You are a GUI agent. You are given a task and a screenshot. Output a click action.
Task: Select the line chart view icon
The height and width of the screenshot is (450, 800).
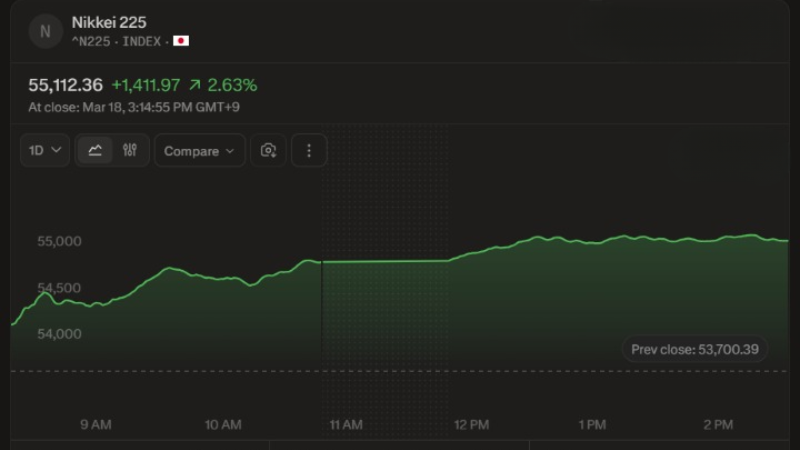[x=95, y=150]
